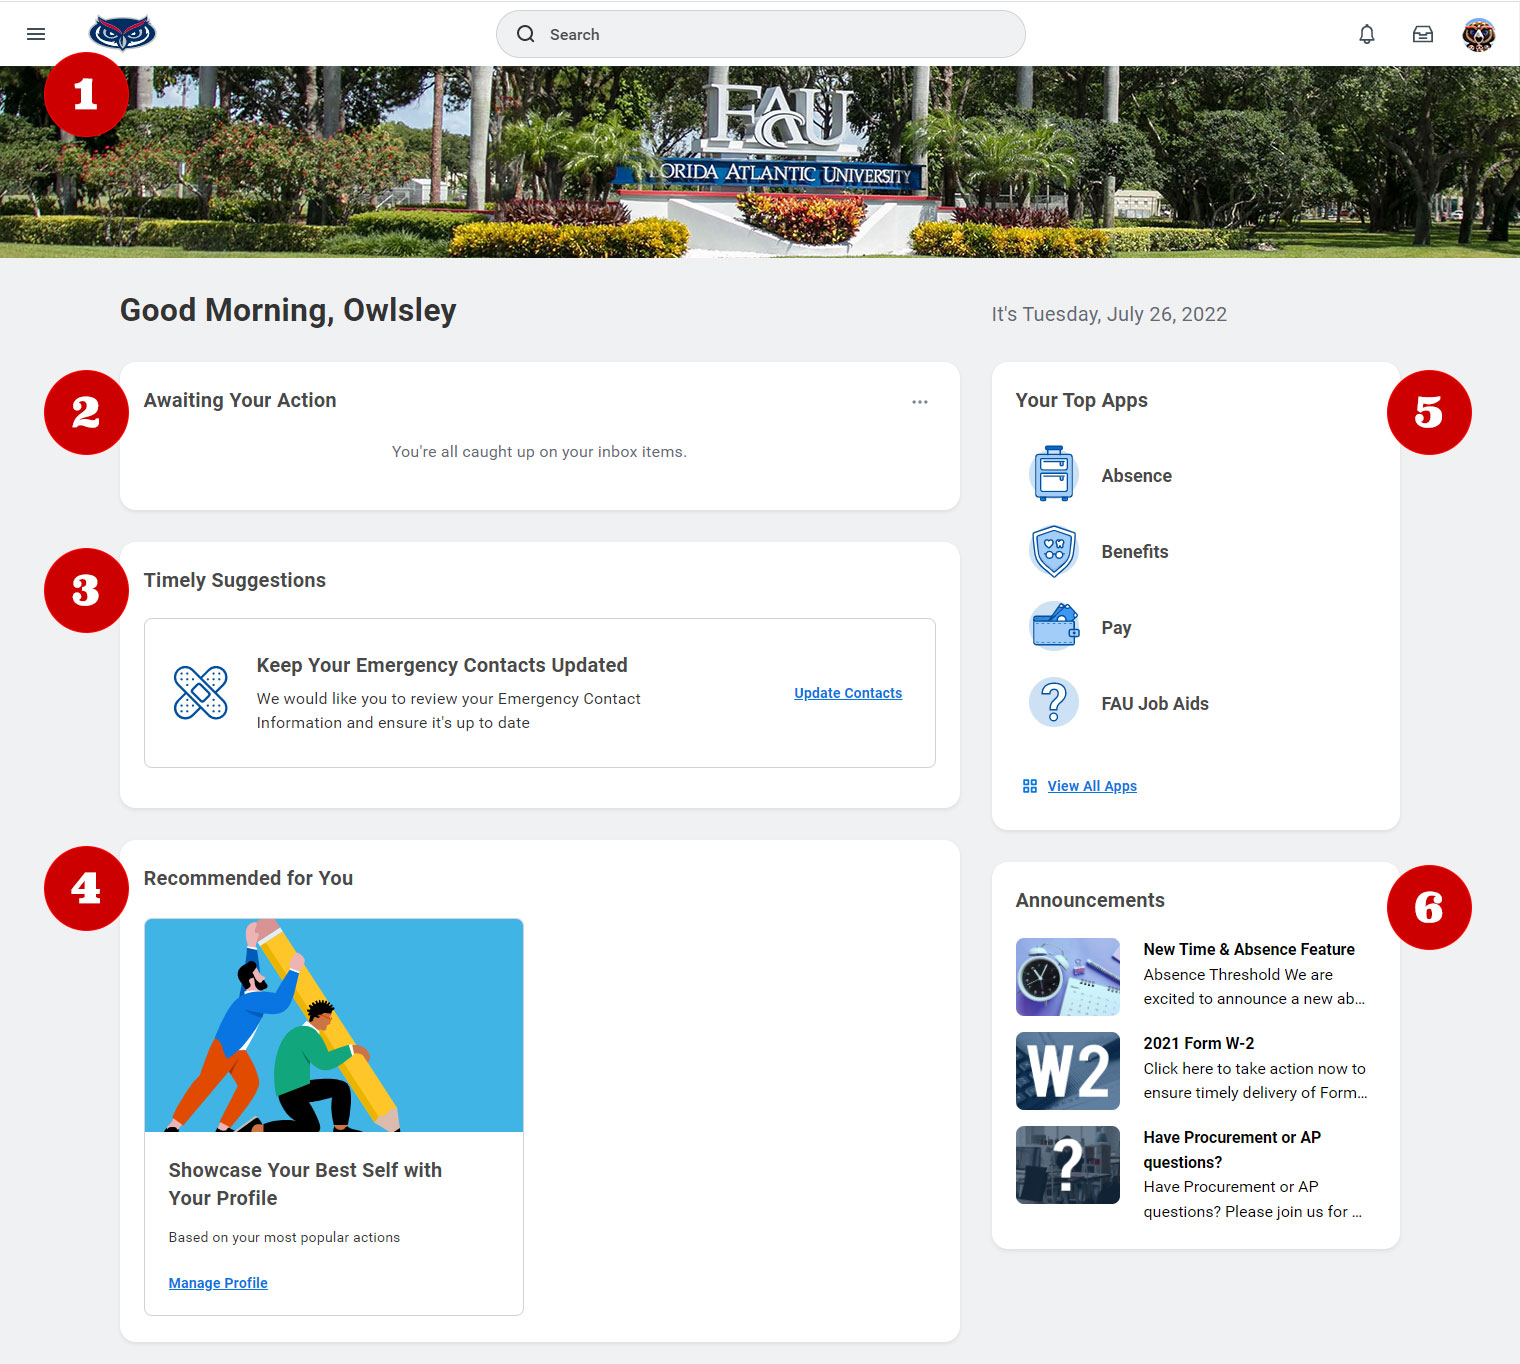
Task: Click the Manage Profile link
Action: (218, 1283)
